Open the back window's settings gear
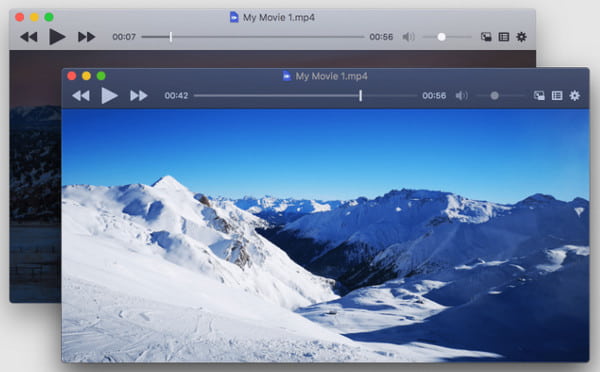The width and height of the screenshot is (600, 372). pos(521,37)
